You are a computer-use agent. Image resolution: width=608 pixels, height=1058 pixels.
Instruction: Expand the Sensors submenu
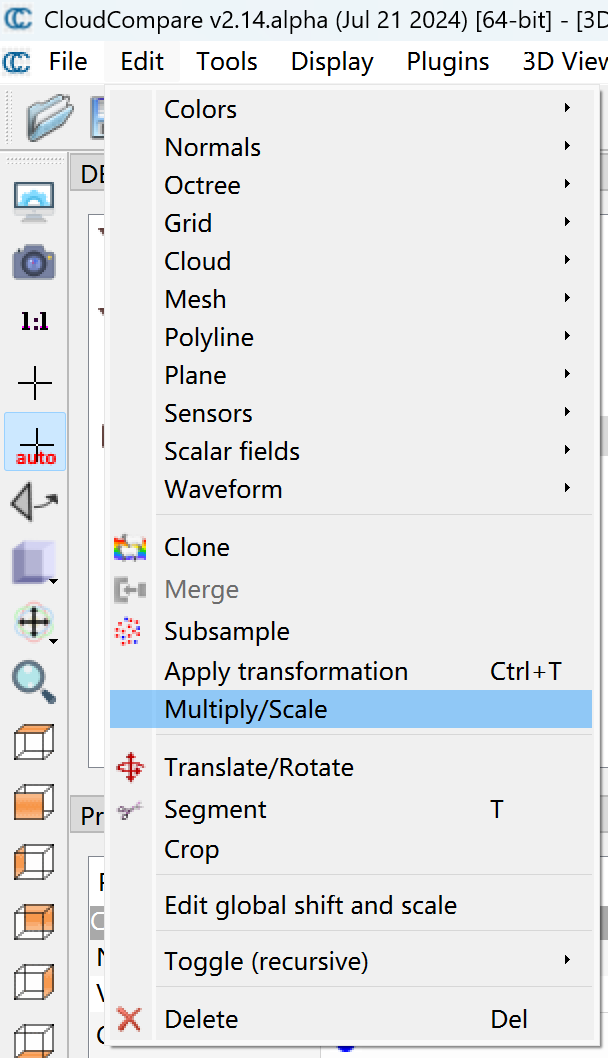coord(351,413)
